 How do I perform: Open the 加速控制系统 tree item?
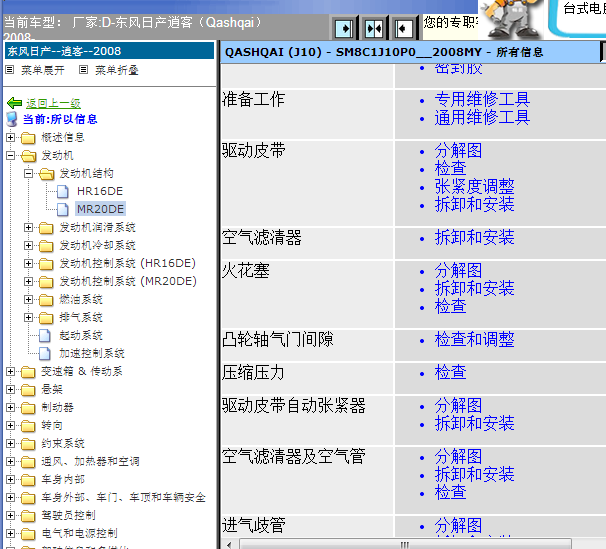coord(92,353)
